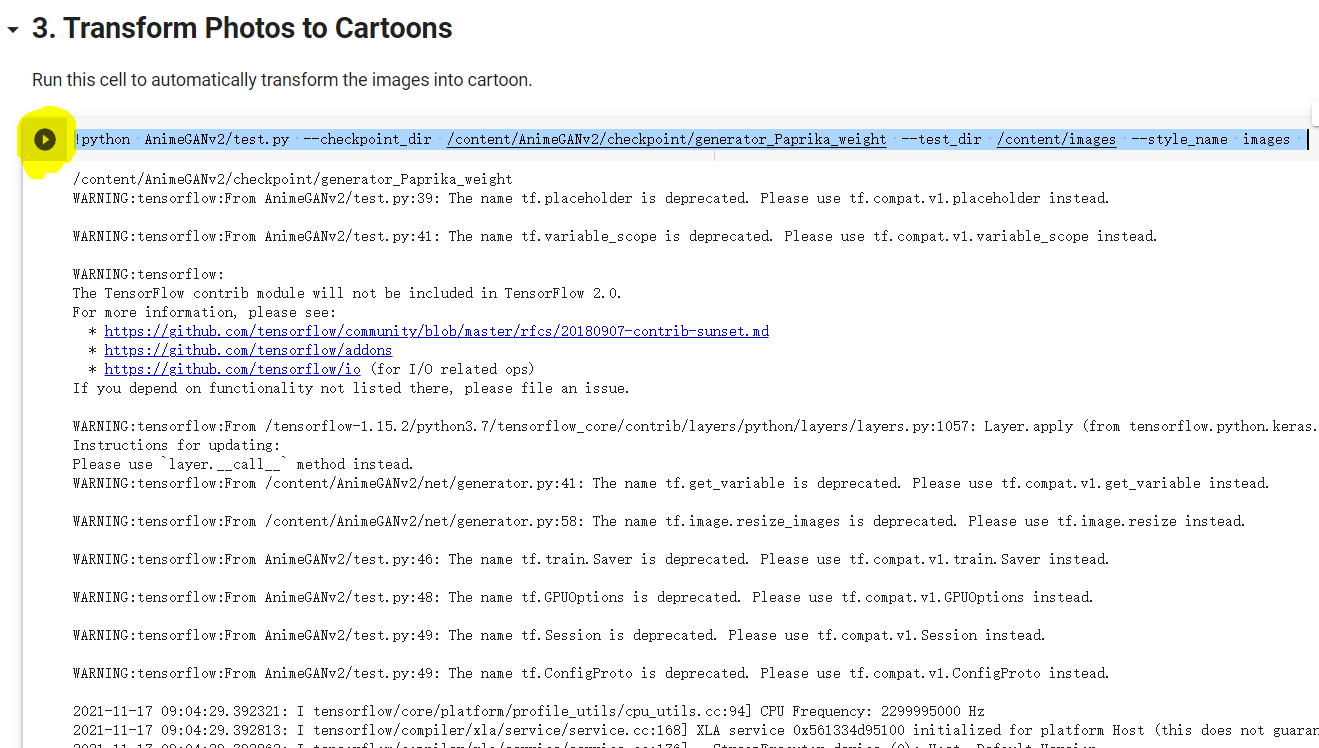Click the output line 'If you depend on functionality not listed'
1319x748 pixels.
351,388
